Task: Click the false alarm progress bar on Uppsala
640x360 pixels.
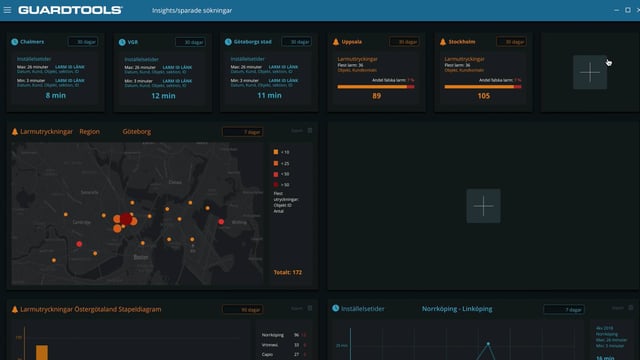Action: (x=376, y=87)
